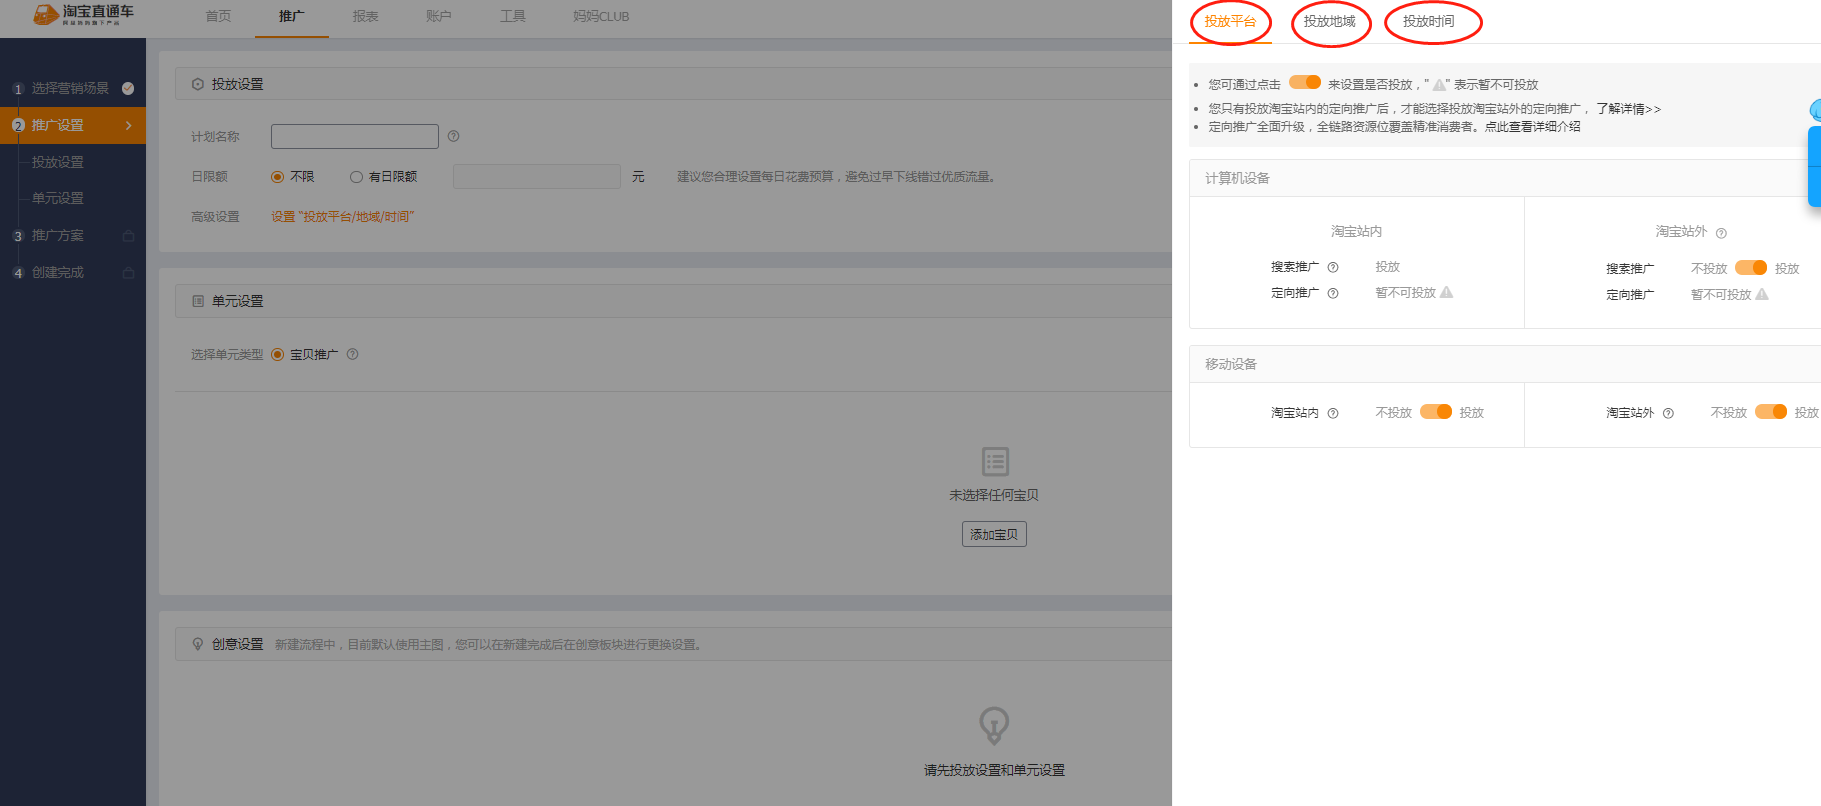Click help icon beside 计划名称 input
Screen dimensions: 1821x806
(453, 136)
